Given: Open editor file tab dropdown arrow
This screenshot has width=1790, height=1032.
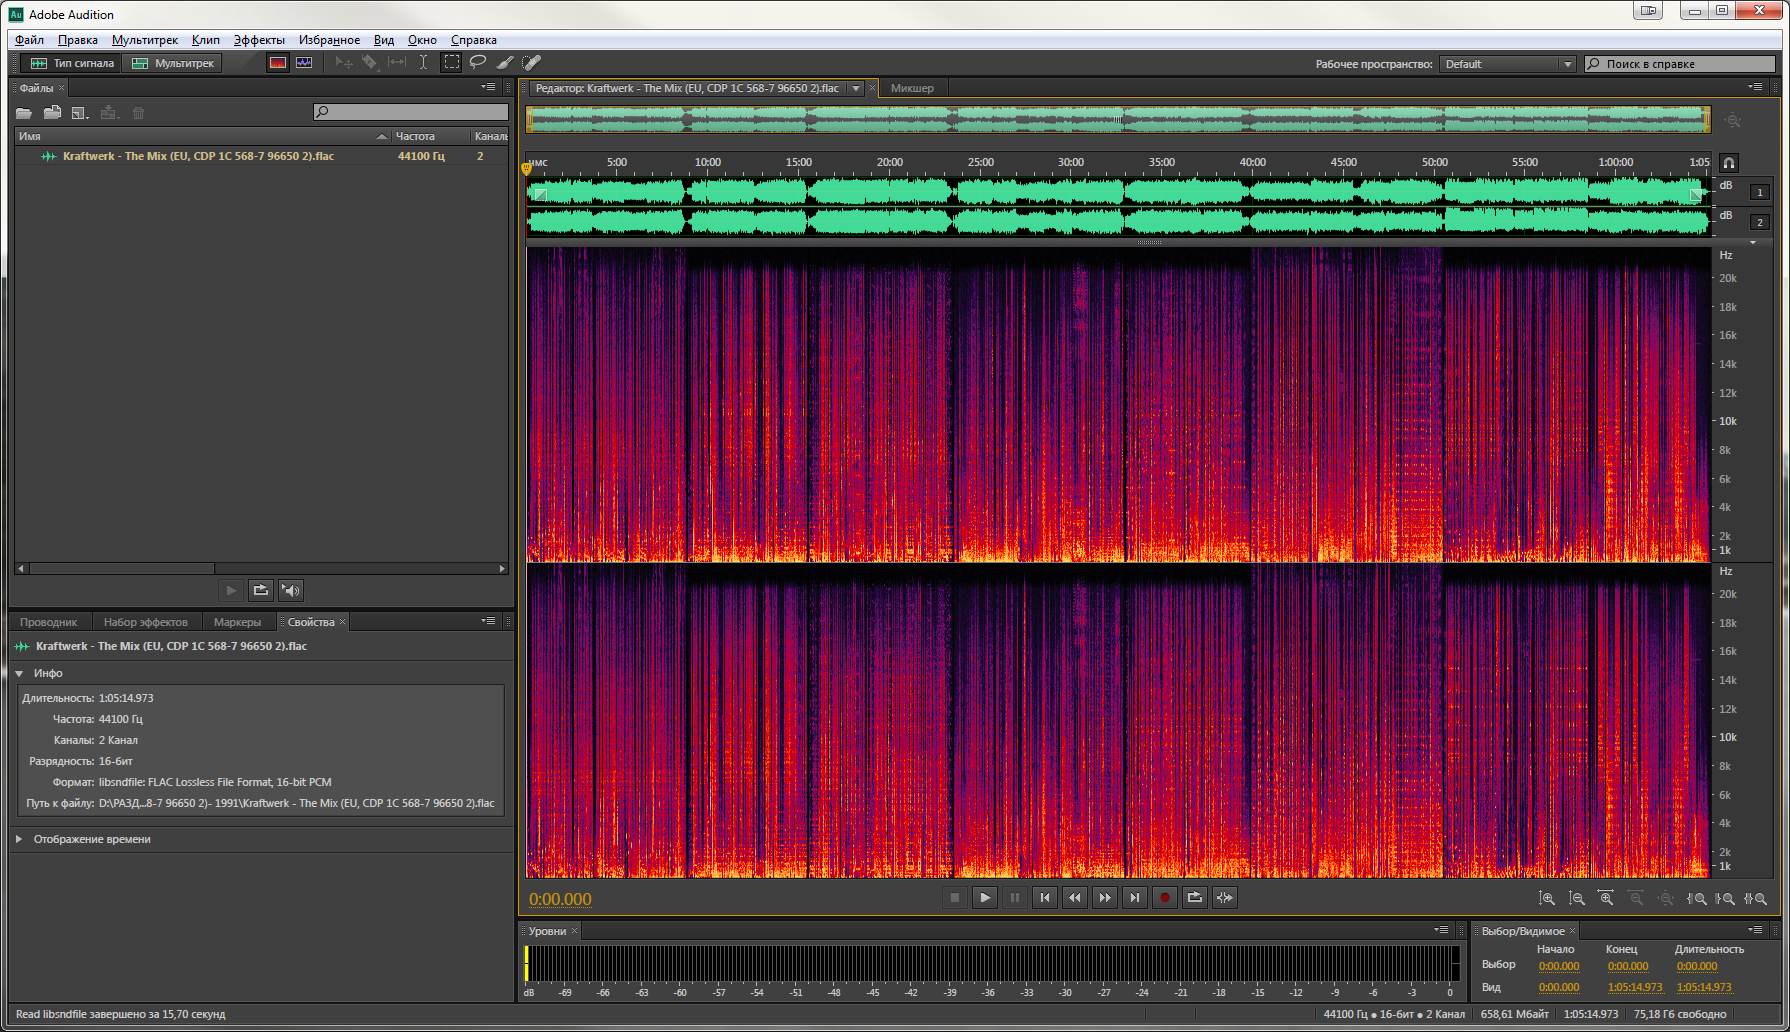Looking at the screenshot, I should (856, 88).
